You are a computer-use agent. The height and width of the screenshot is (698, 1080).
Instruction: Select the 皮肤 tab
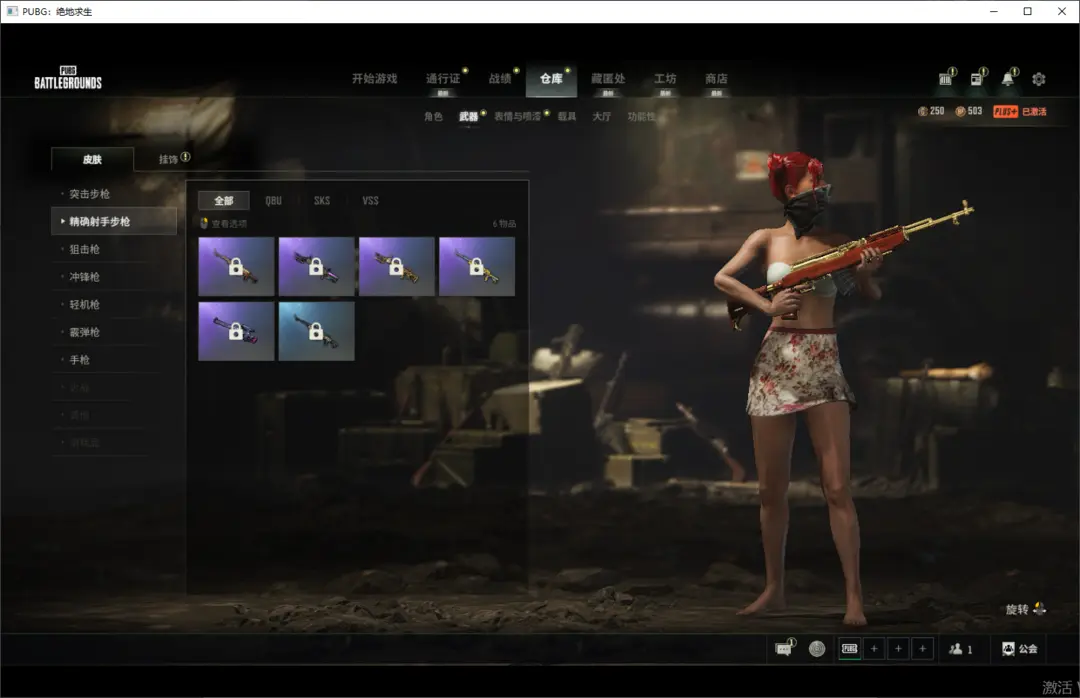(x=92, y=159)
